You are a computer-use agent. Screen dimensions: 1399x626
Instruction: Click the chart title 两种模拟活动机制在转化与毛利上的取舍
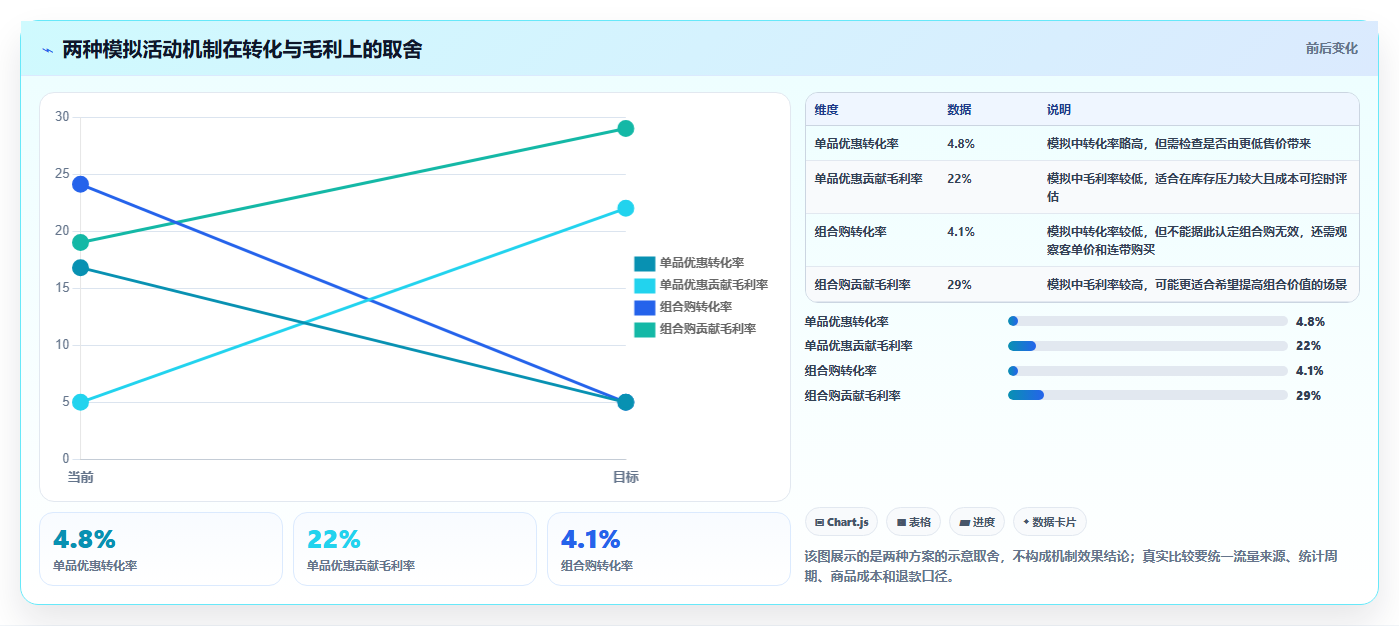point(242,49)
